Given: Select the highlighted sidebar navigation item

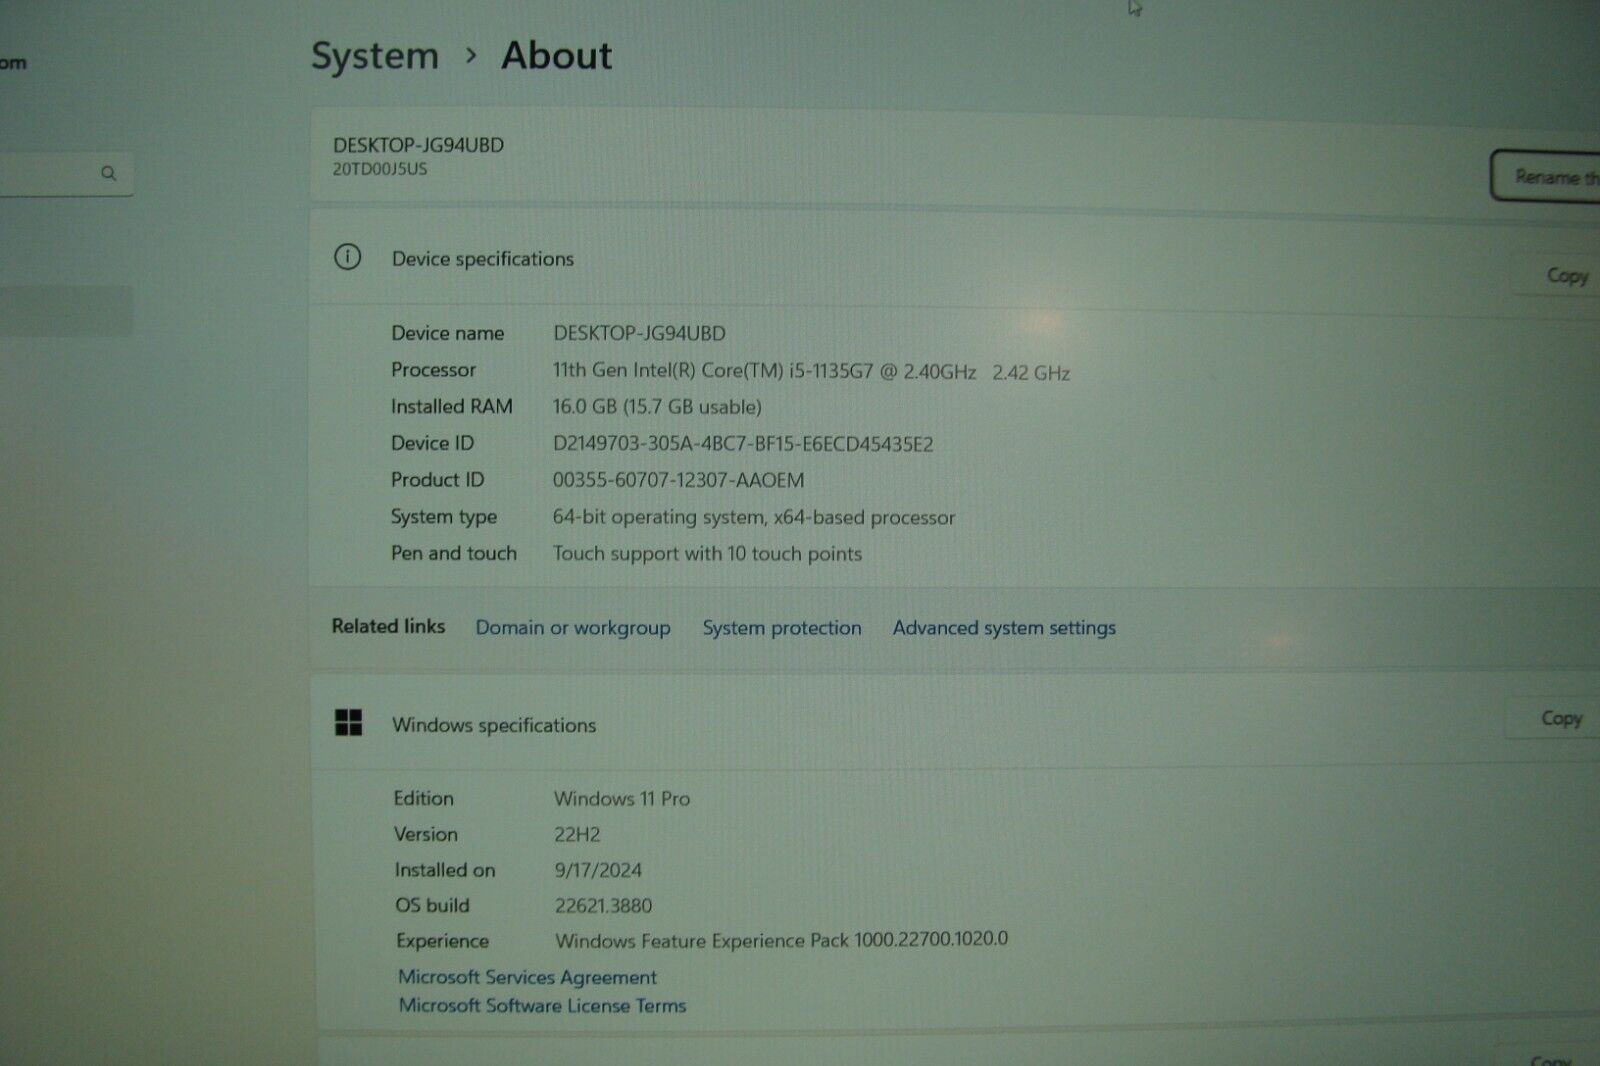Looking at the screenshot, I should (66, 311).
